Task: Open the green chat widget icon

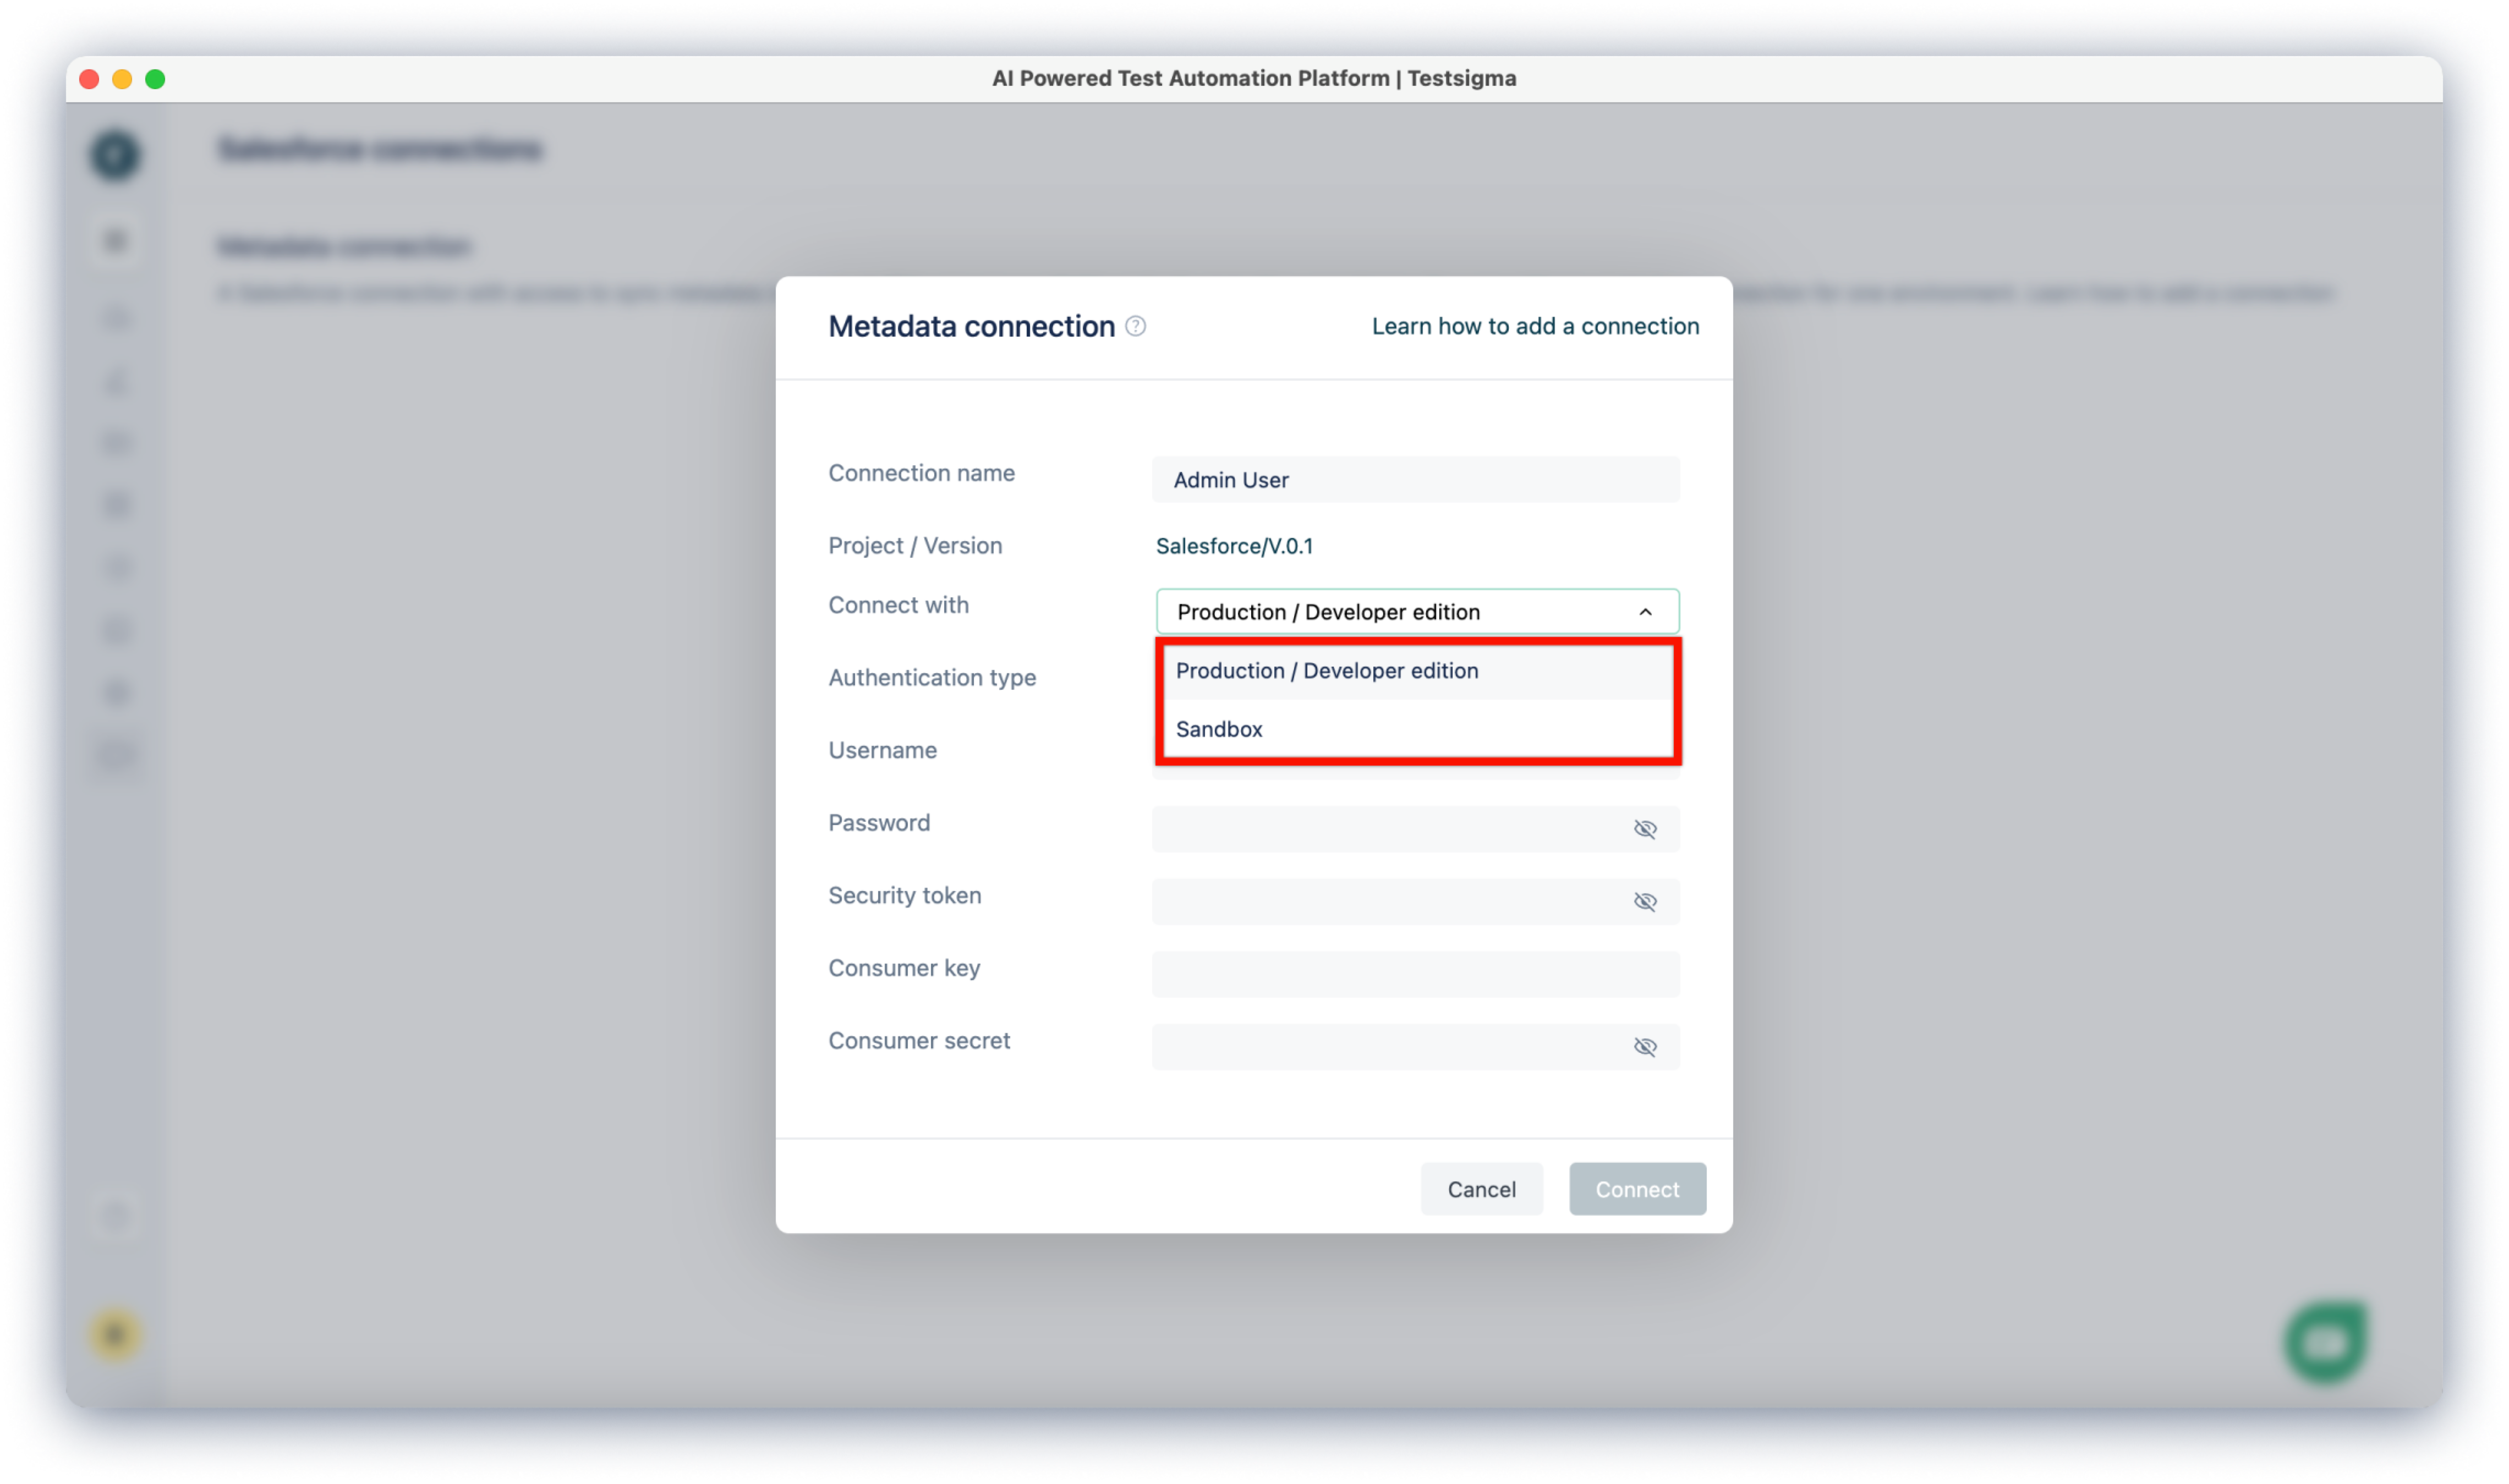Action: (x=2325, y=1342)
